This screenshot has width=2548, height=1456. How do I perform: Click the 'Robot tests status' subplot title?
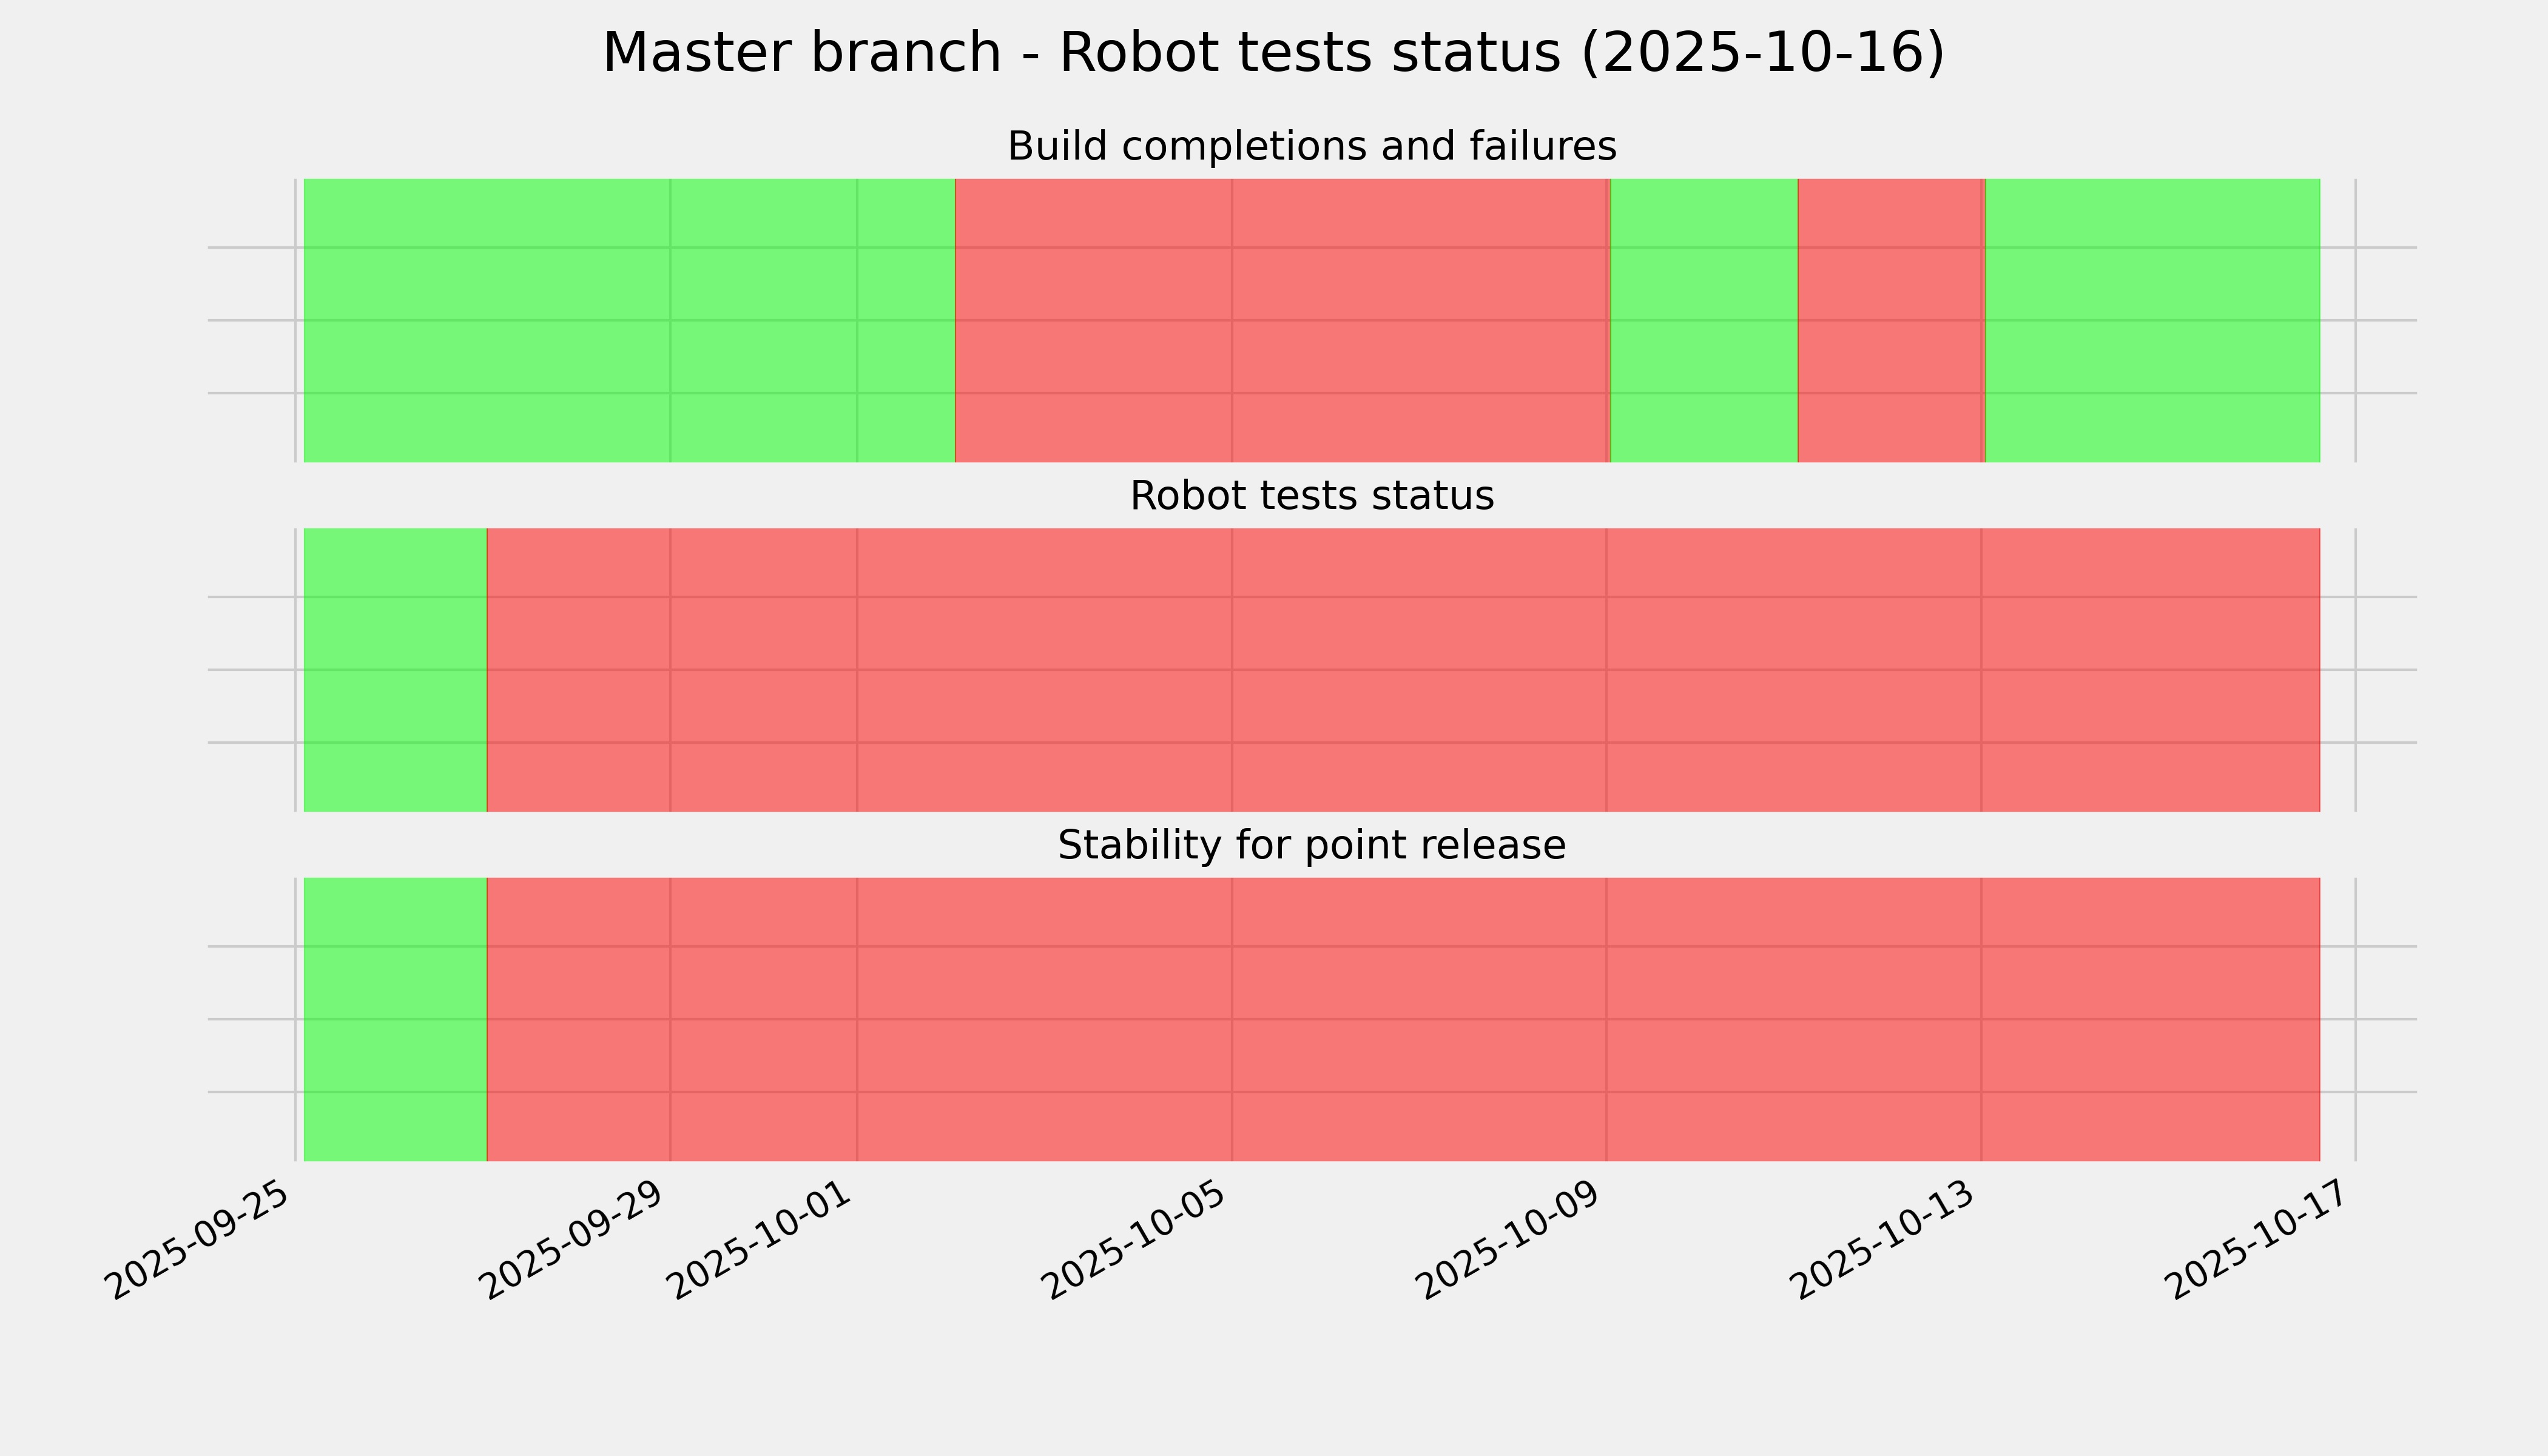pyautogui.click(x=1311, y=496)
